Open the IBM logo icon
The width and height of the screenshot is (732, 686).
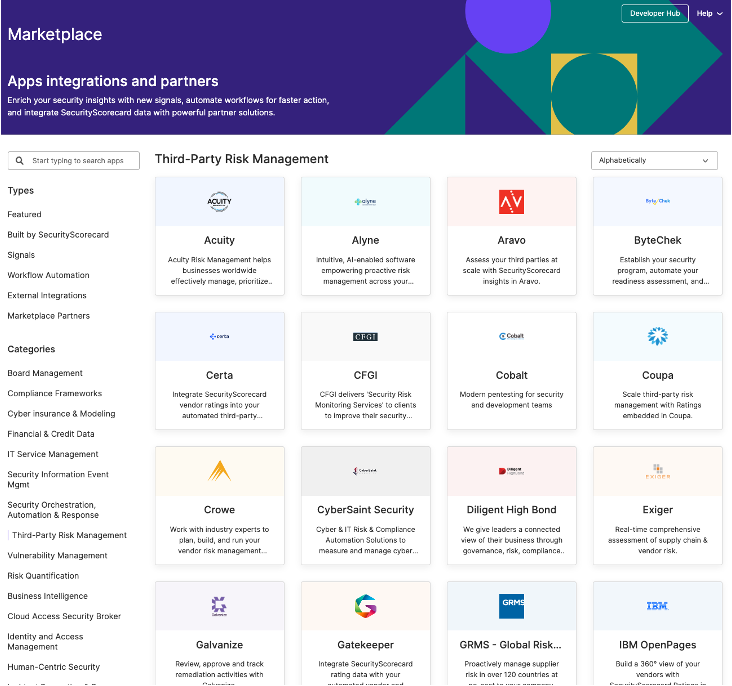pyautogui.click(x=657, y=606)
